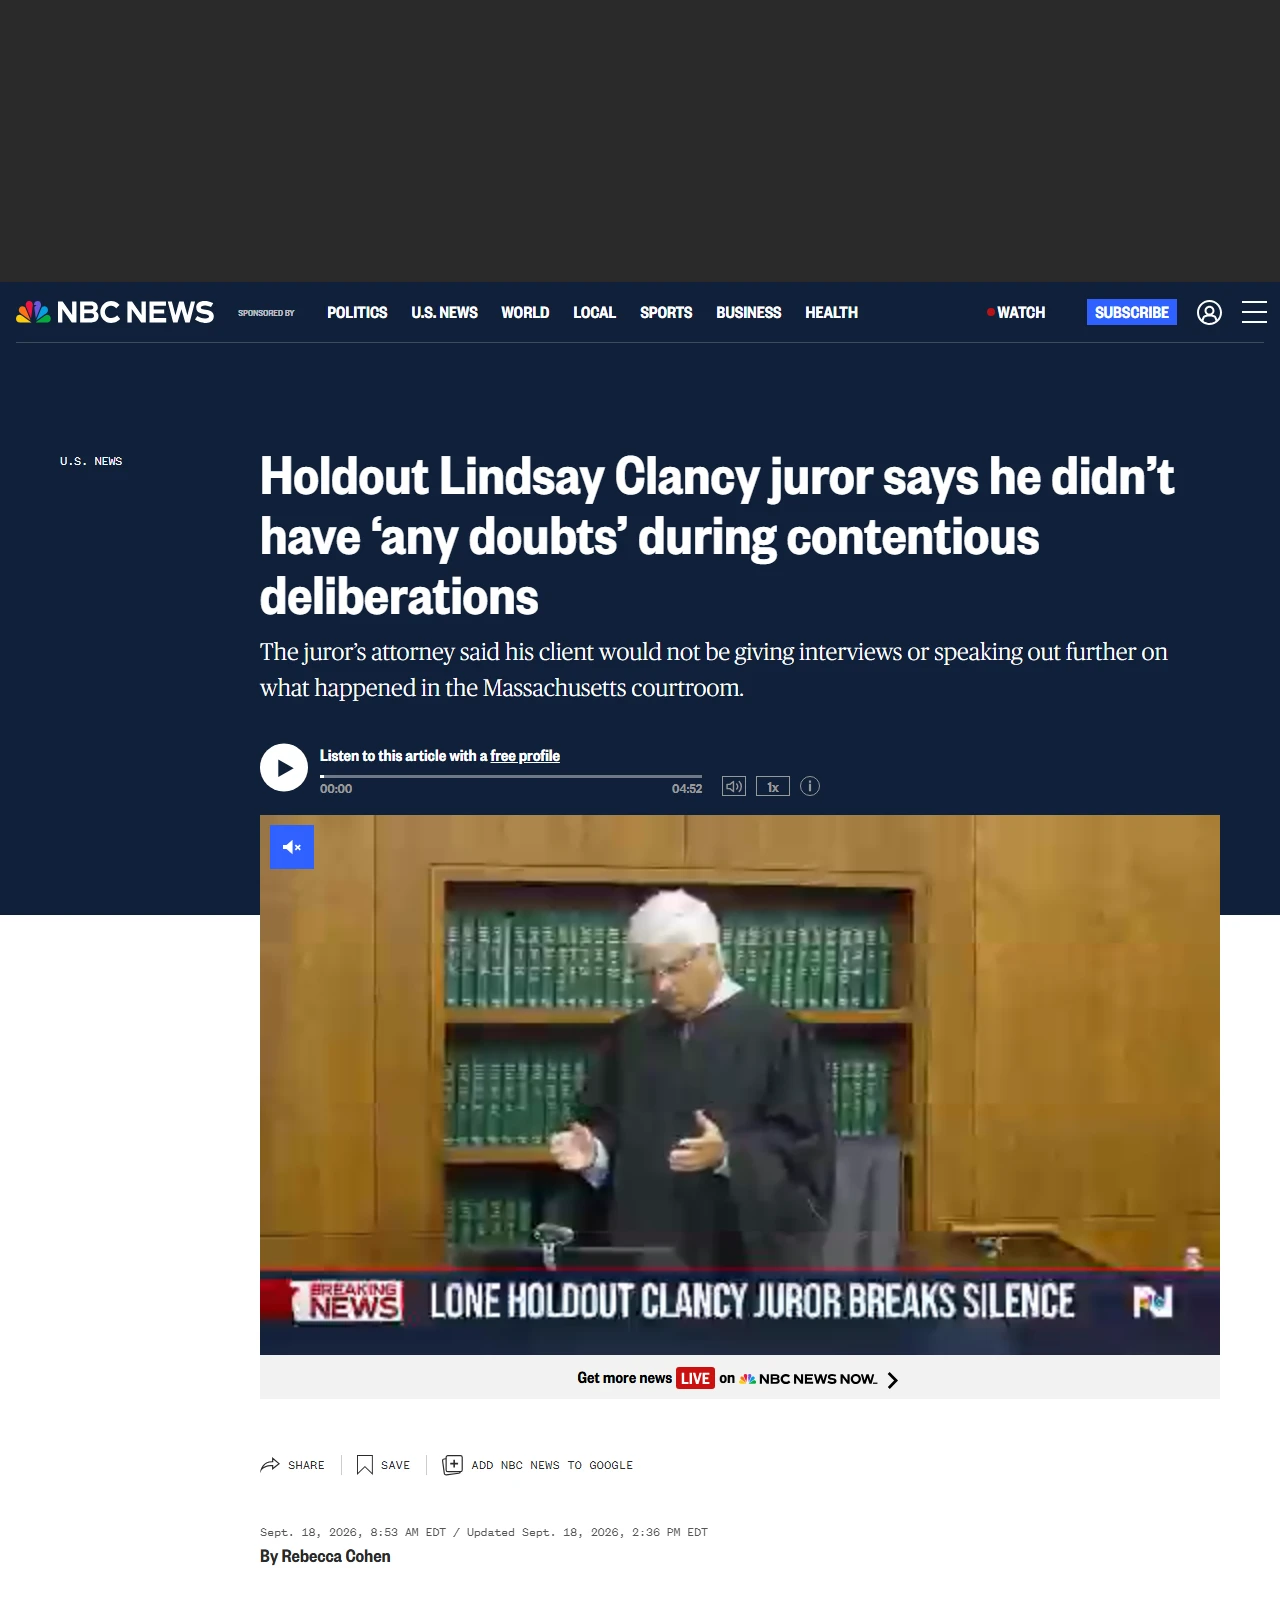This screenshot has width=1280, height=1600.
Task: Open the audio player info icon
Action: (810, 786)
